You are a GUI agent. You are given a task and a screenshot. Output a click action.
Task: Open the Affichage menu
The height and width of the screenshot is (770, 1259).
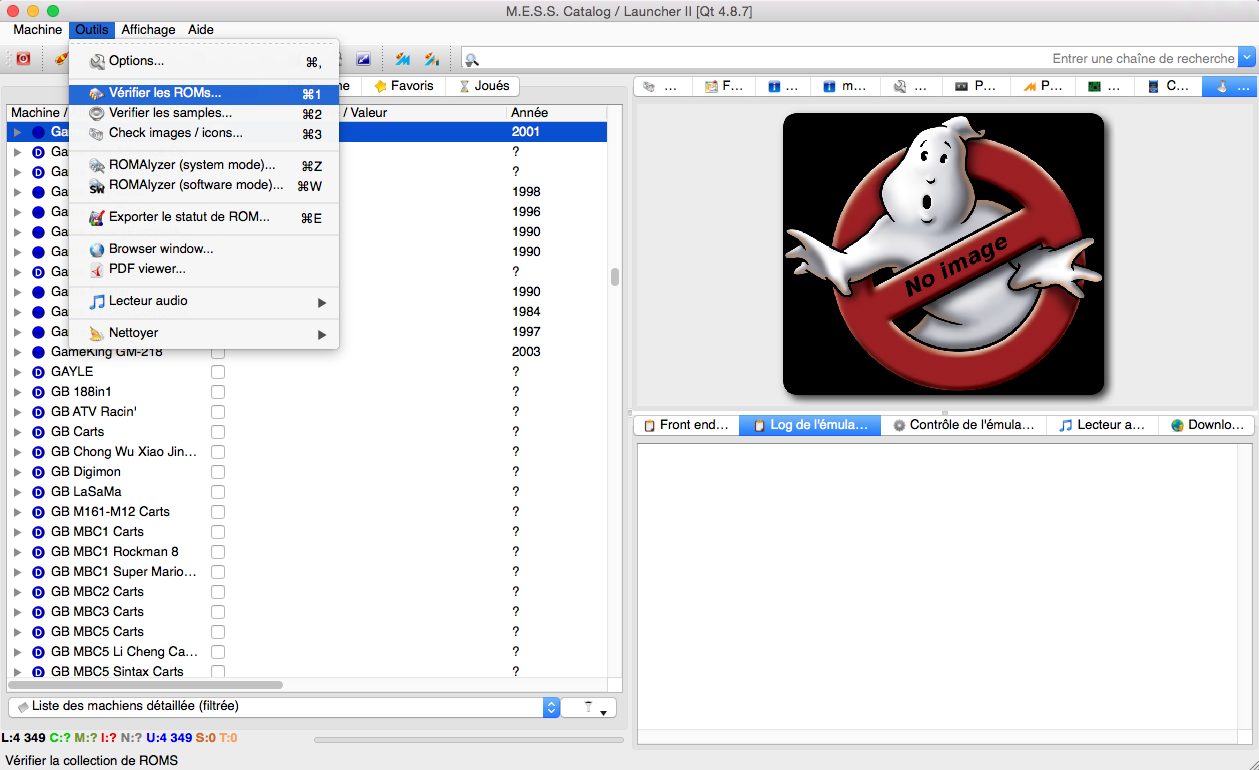coord(148,30)
